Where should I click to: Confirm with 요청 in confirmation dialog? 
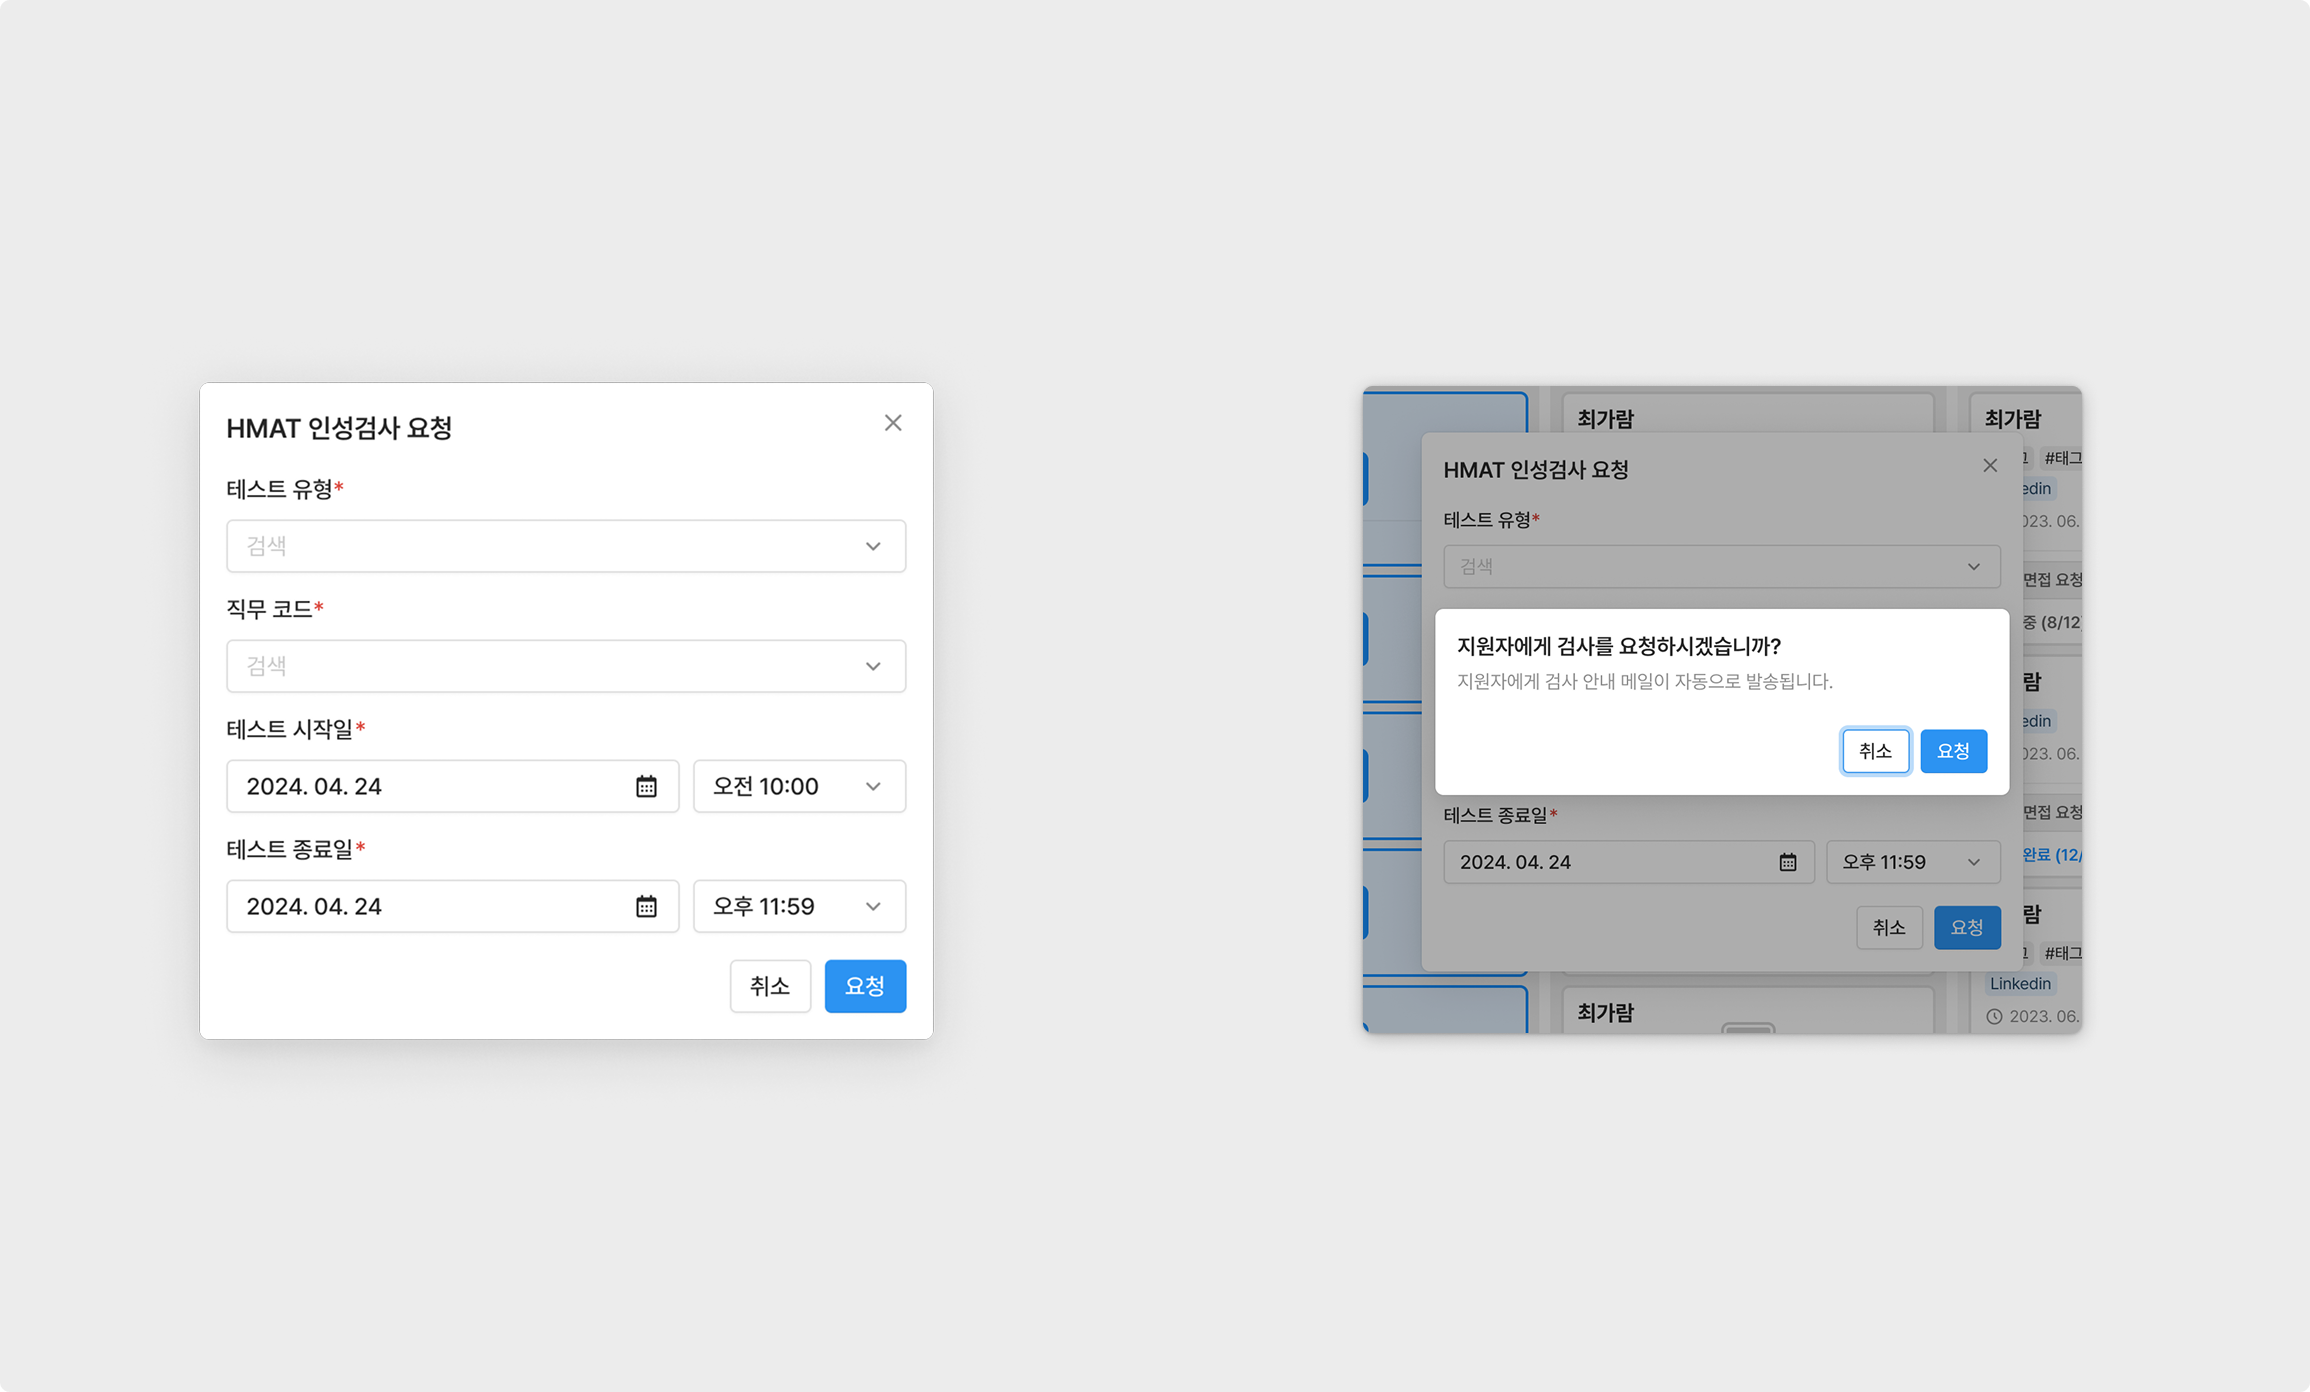click(1953, 751)
